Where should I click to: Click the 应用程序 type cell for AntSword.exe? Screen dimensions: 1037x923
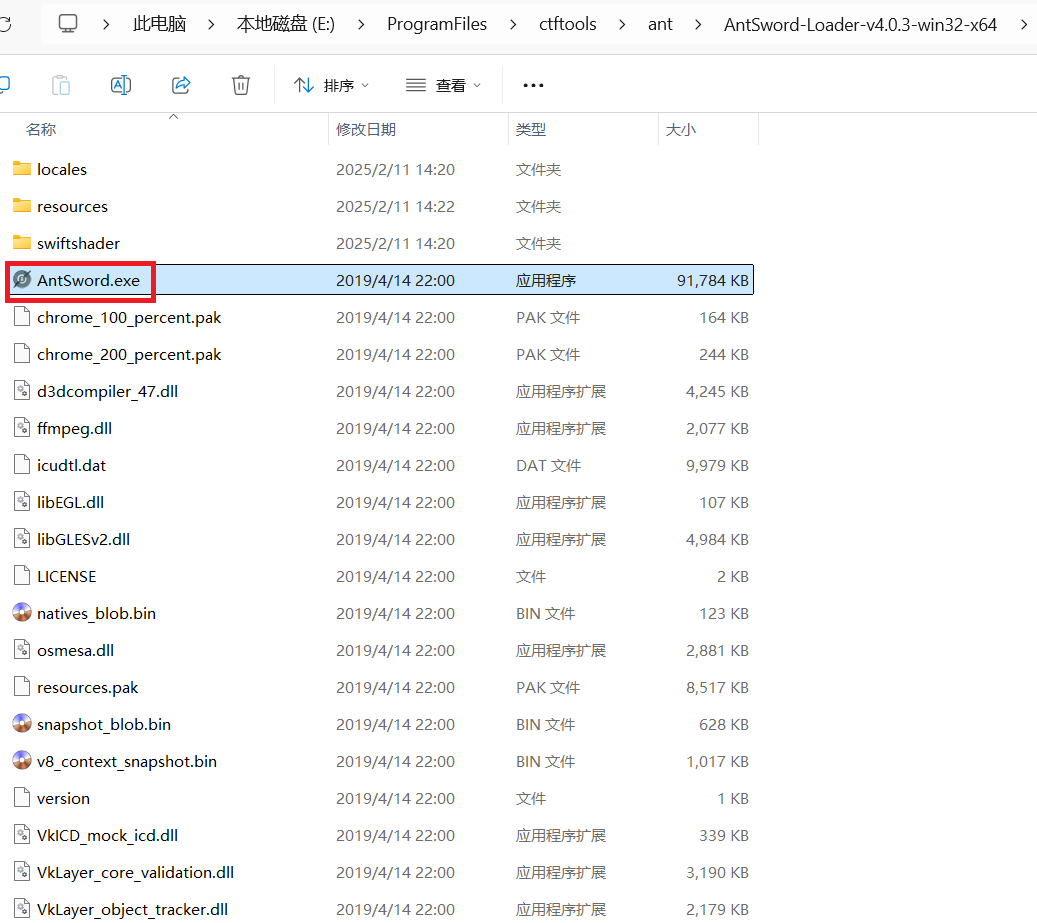(x=546, y=280)
